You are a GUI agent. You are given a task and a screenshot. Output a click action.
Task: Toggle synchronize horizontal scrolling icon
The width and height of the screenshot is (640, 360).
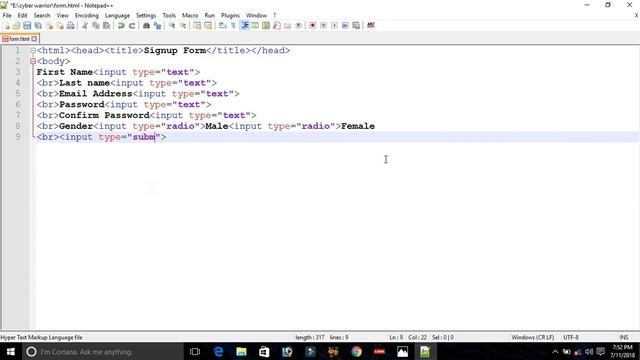pyautogui.click(x=208, y=25)
